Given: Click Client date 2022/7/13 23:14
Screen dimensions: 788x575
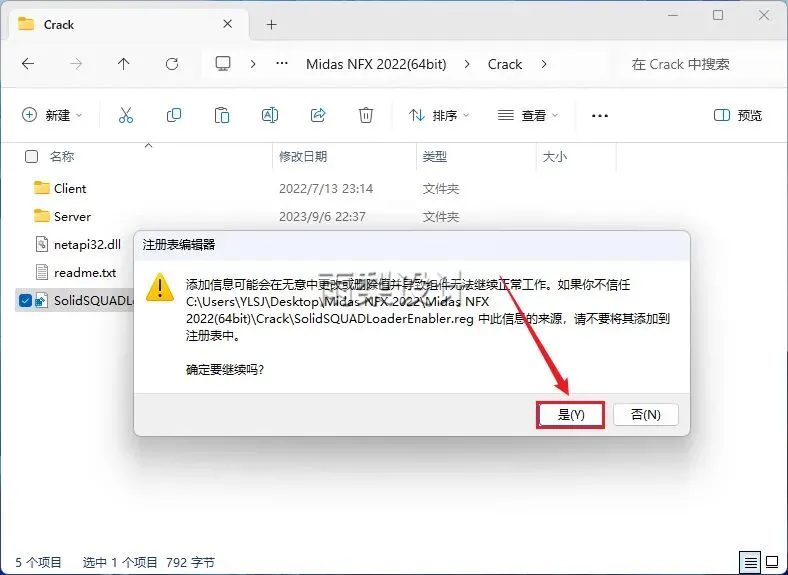Looking at the screenshot, I should (326, 189).
